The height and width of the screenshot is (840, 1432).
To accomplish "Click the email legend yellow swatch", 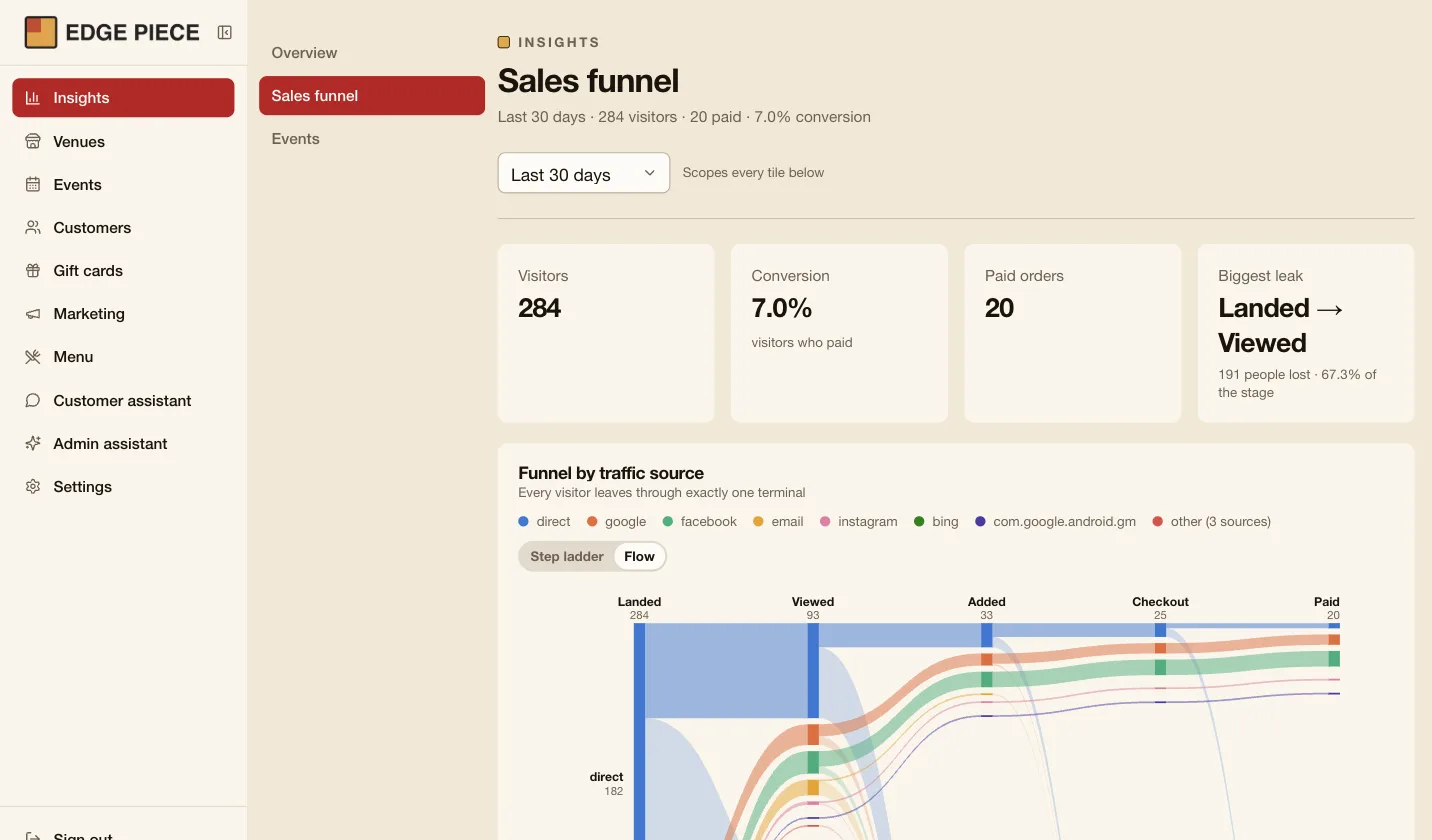I will click(x=758, y=521).
